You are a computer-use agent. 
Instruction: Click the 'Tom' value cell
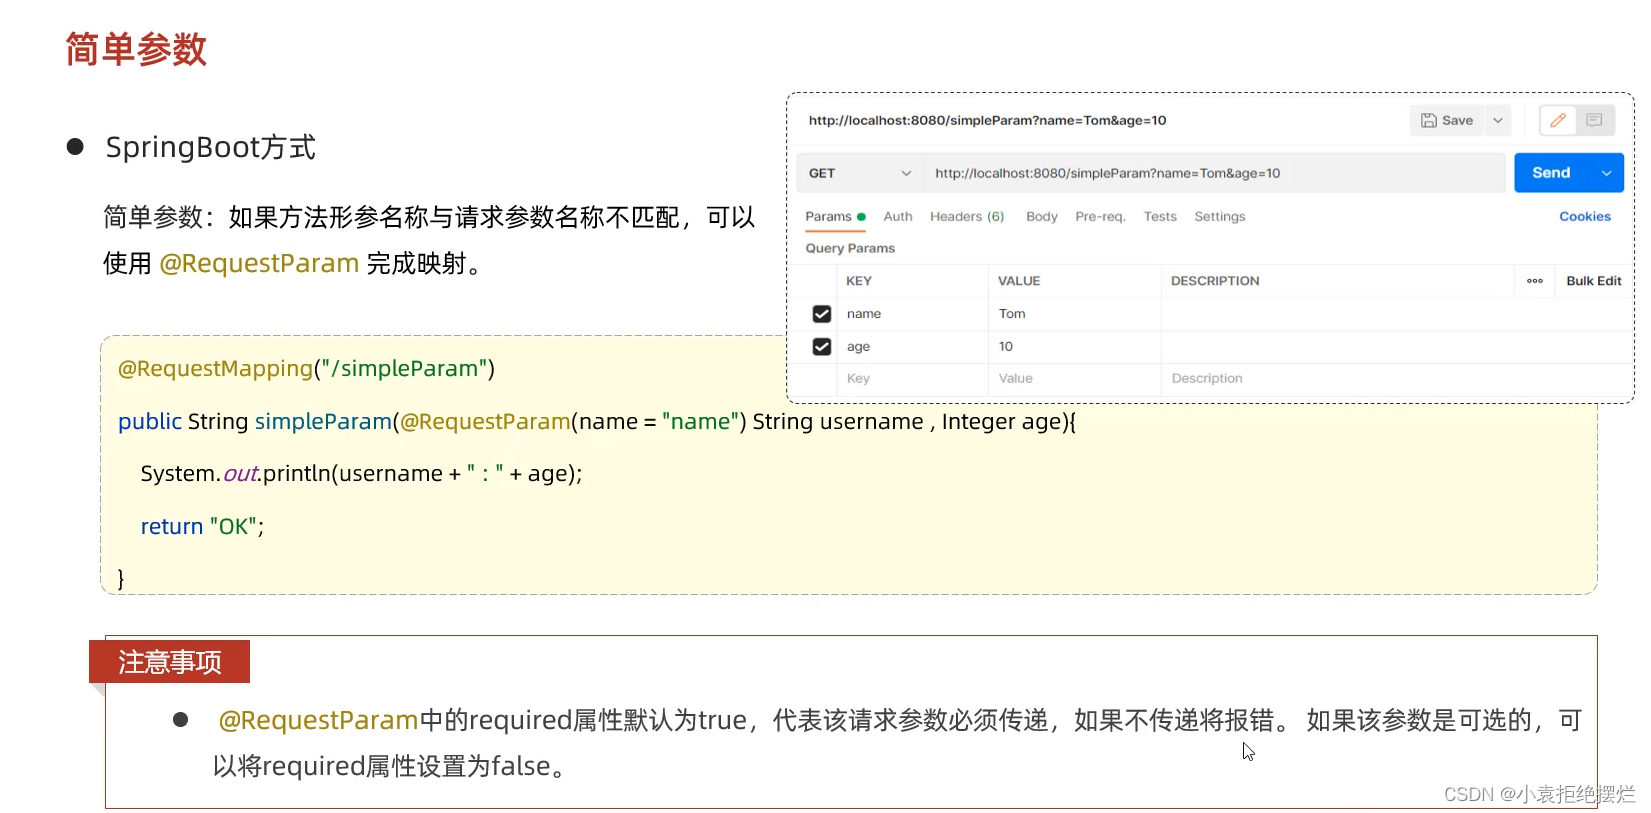1074,314
